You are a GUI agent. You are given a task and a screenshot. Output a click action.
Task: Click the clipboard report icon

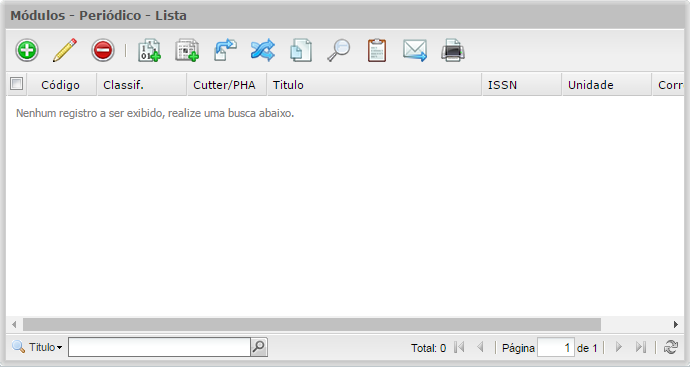click(377, 50)
